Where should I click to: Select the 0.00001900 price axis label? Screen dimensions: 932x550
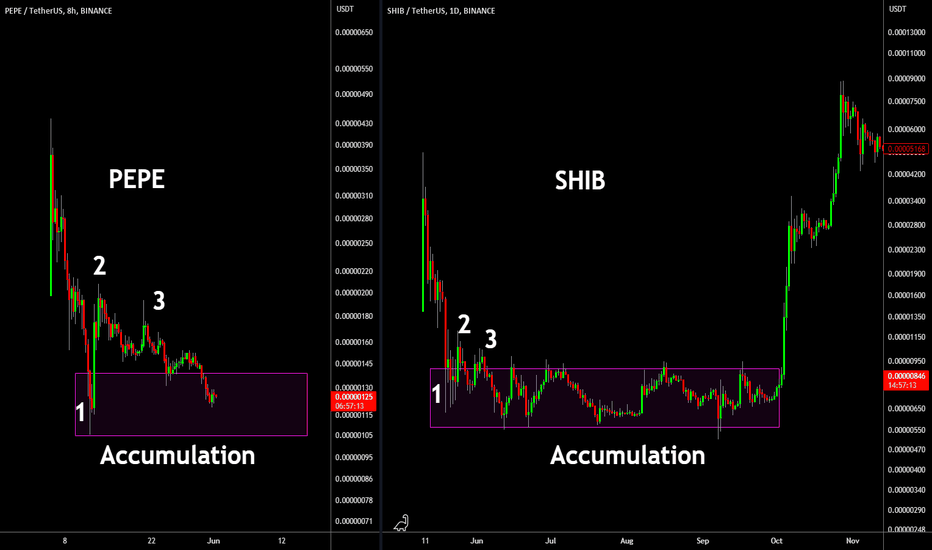(x=906, y=274)
